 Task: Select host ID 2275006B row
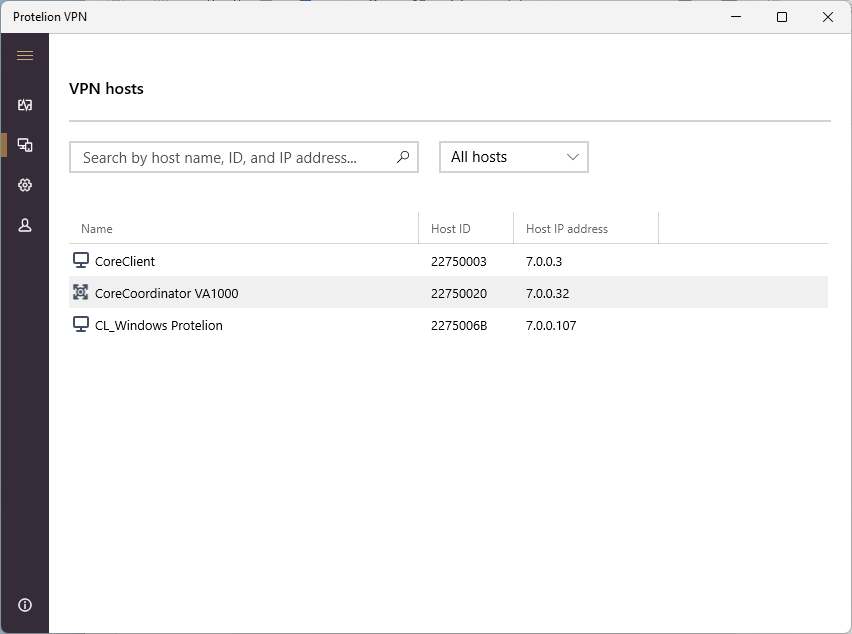point(459,325)
